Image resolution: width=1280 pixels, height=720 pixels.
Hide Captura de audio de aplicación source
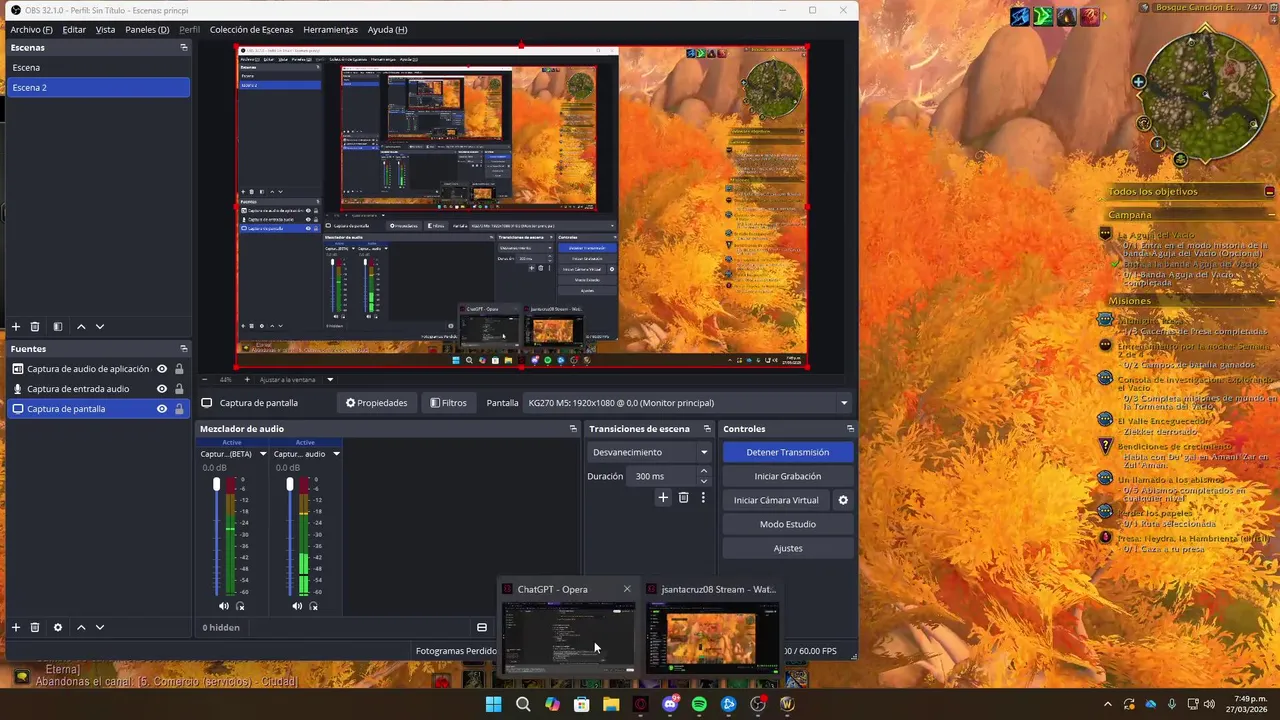pos(162,369)
